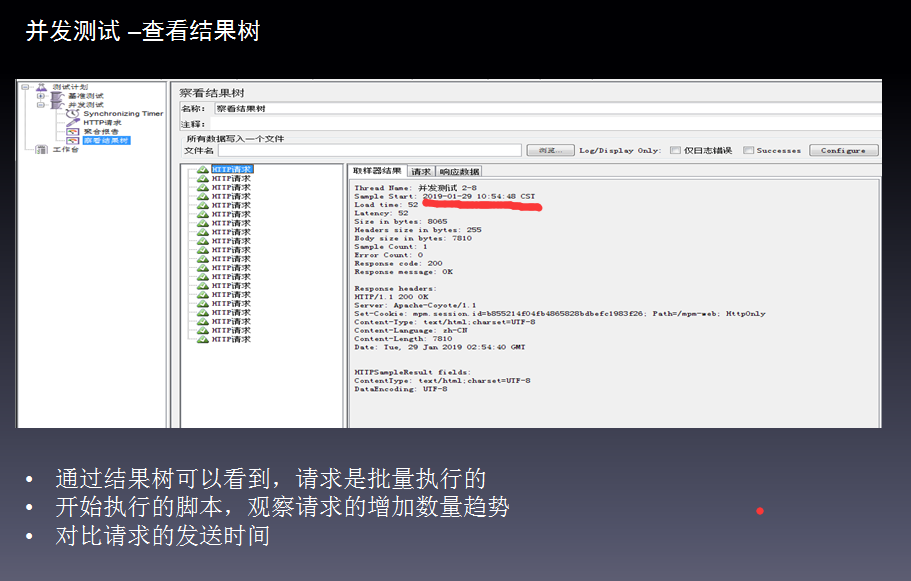Click the 'Response message: OK' line
This screenshot has width=911, height=581.
pos(404,272)
